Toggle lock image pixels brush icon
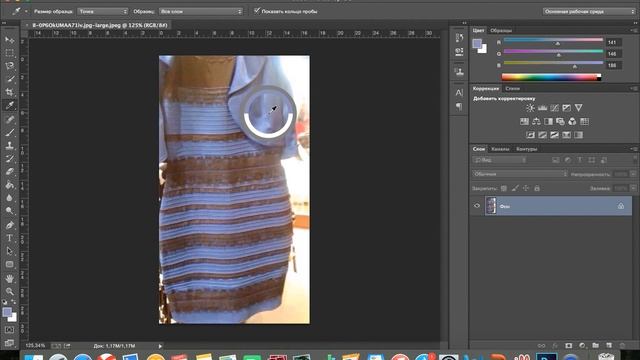The width and height of the screenshot is (640, 360). (x=515, y=188)
